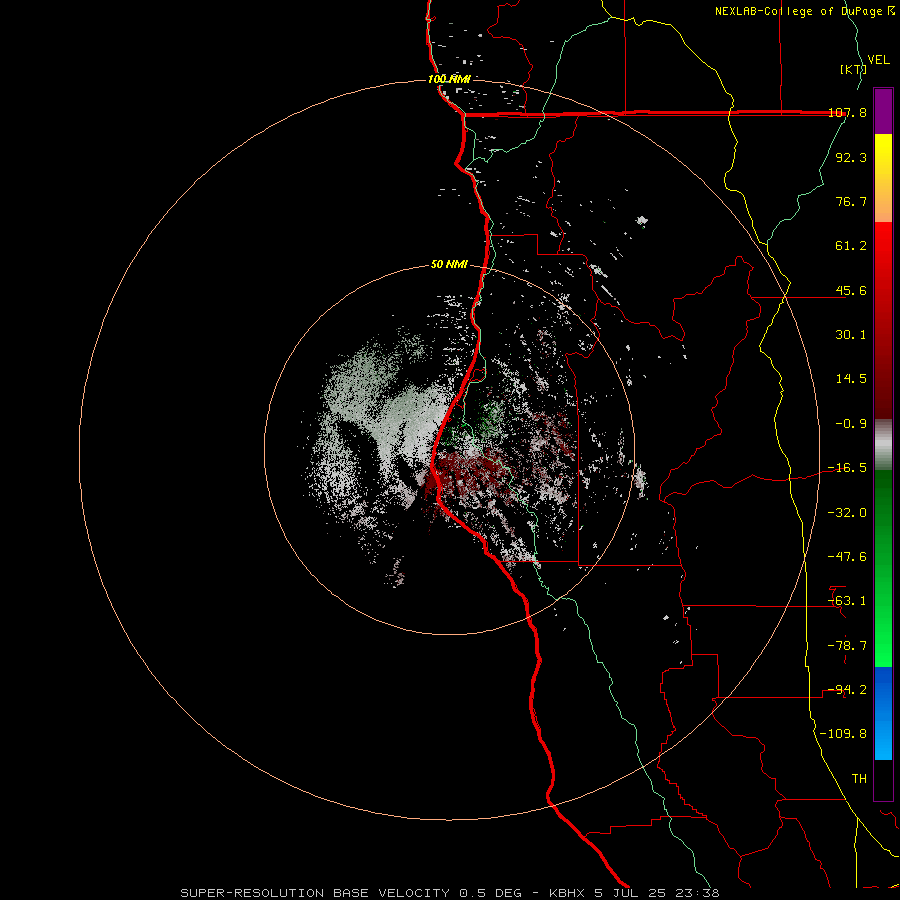Viewport: 900px width, 900px height.
Task: Click the [KT] units label
Action: click(x=854, y=69)
